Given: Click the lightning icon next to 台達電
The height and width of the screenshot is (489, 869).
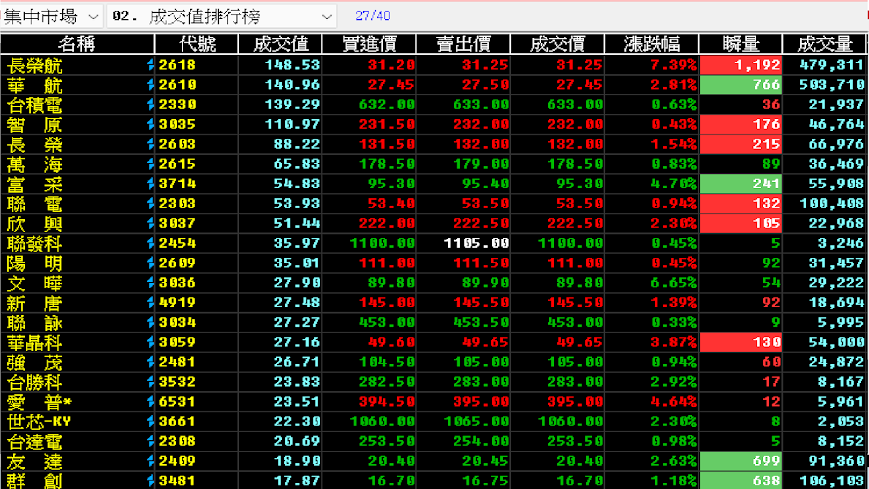Looking at the screenshot, I should point(150,441).
